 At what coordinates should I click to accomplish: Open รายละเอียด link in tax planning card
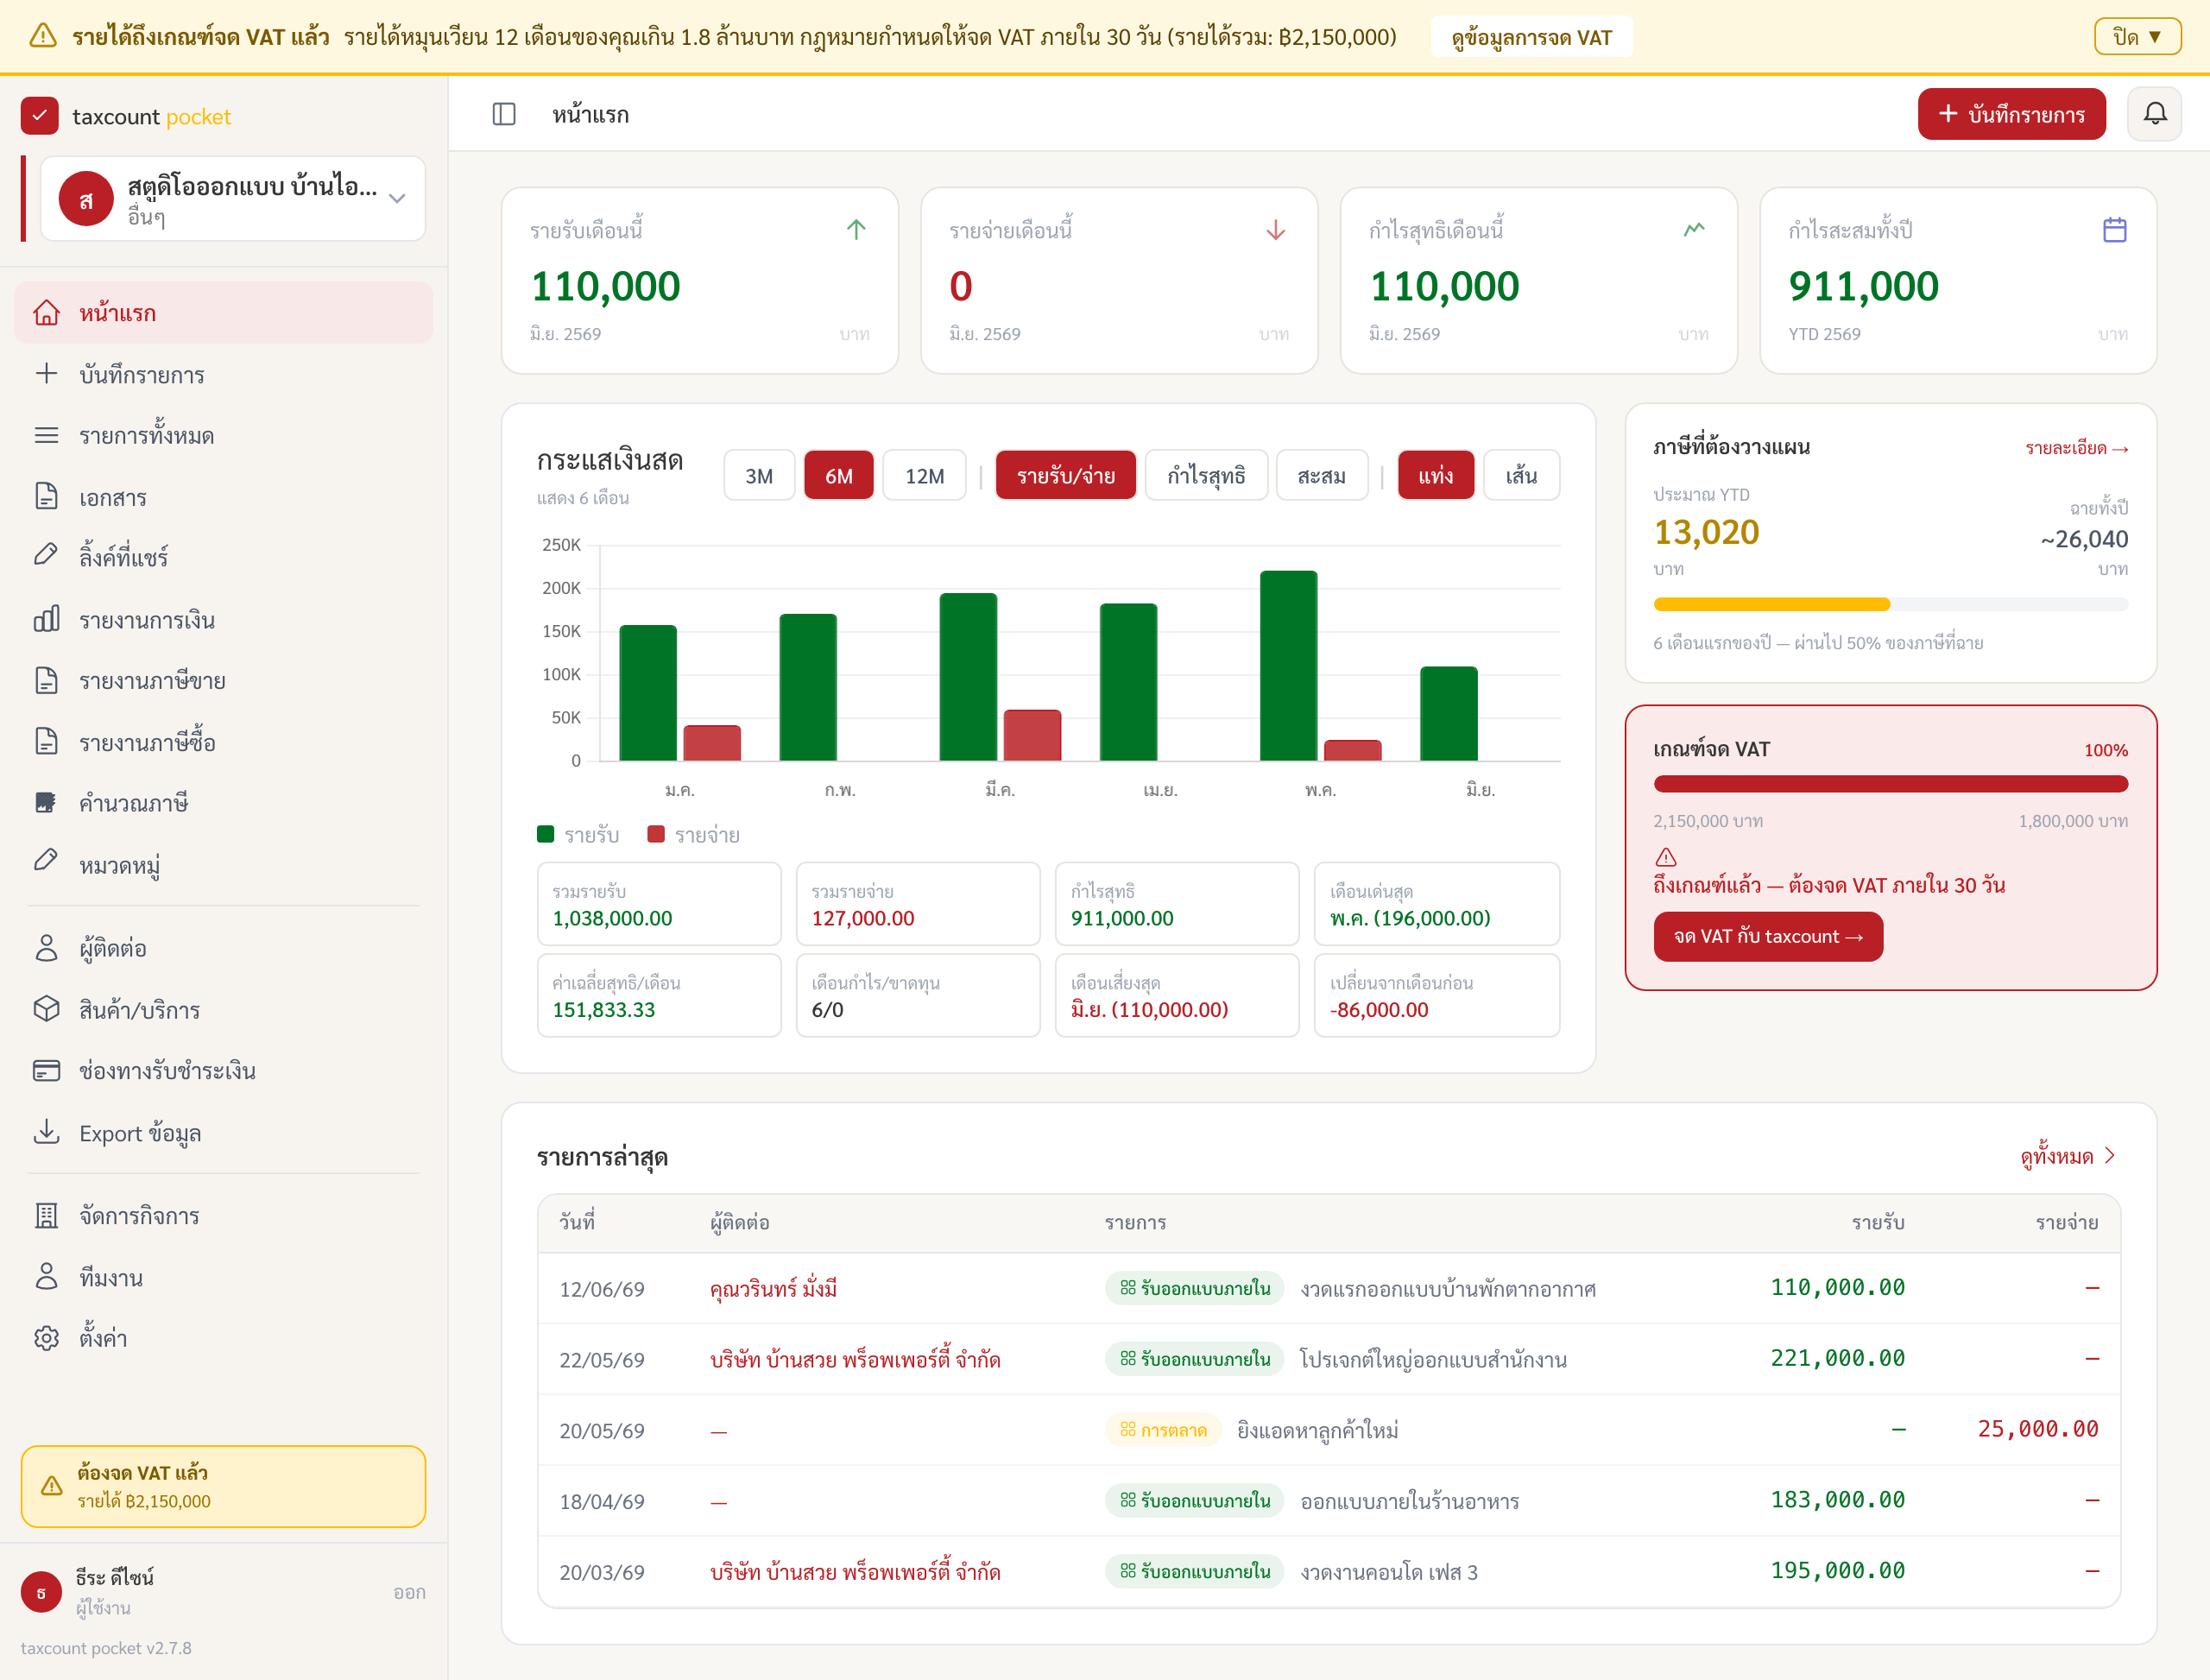pyautogui.click(x=2077, y=448)
